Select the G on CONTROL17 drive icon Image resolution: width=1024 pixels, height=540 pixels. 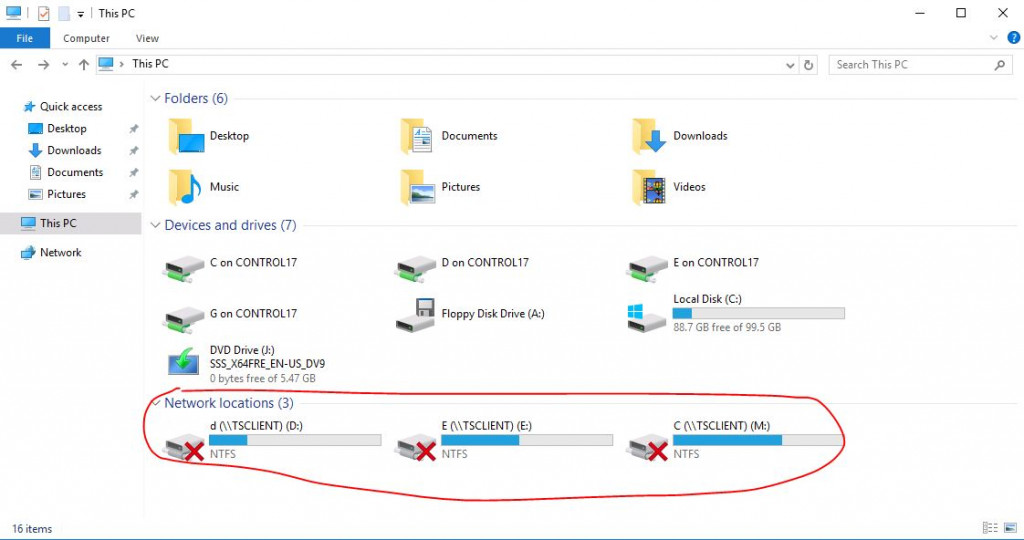pos(184,319)
